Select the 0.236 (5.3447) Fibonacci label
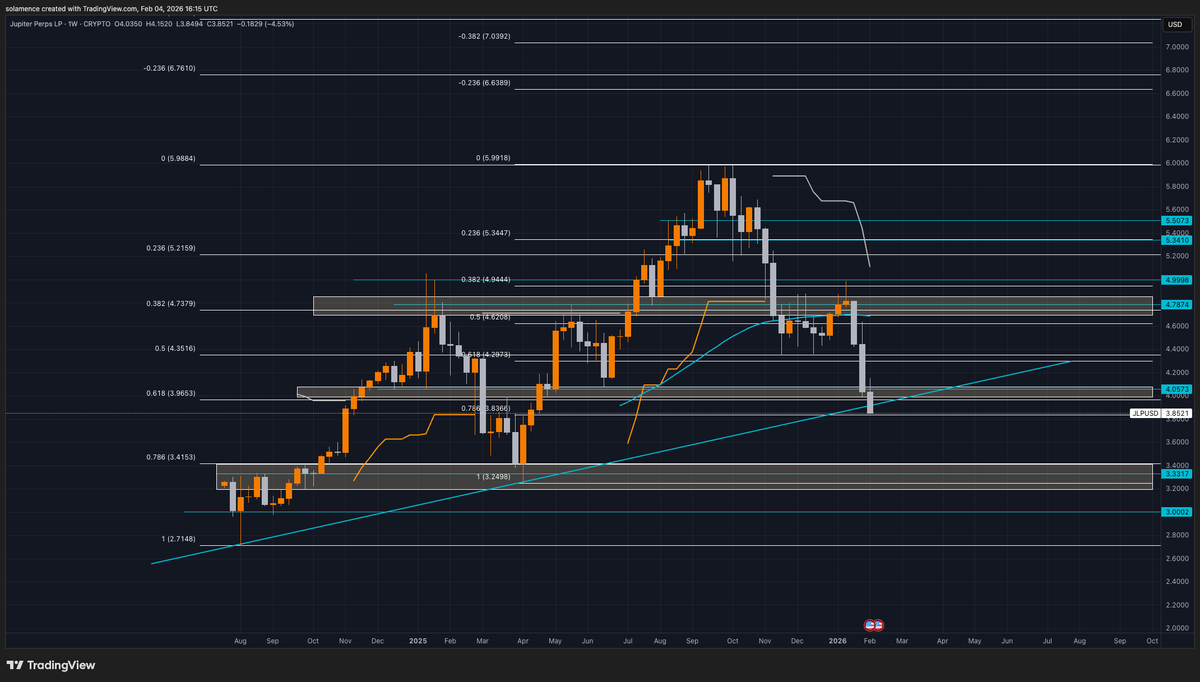 (486, 232)
